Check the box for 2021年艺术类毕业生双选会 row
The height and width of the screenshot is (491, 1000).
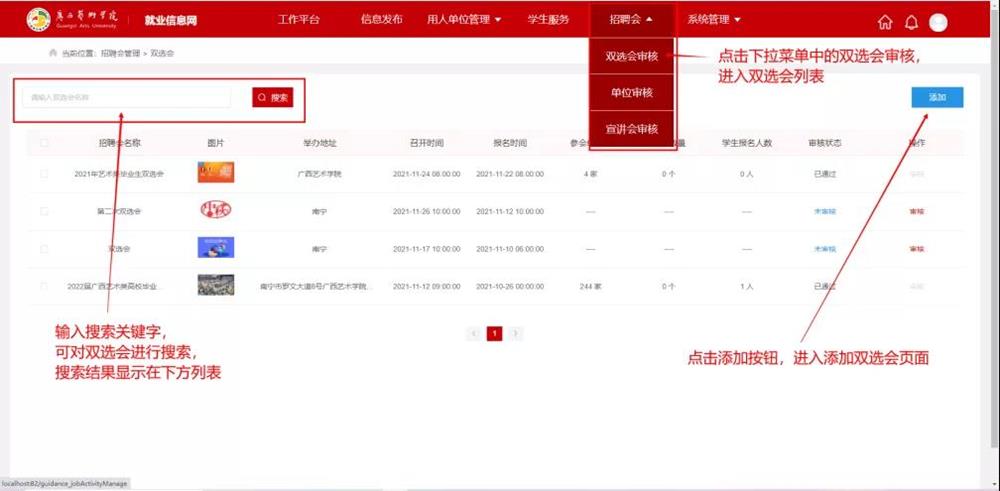(44, 174)
